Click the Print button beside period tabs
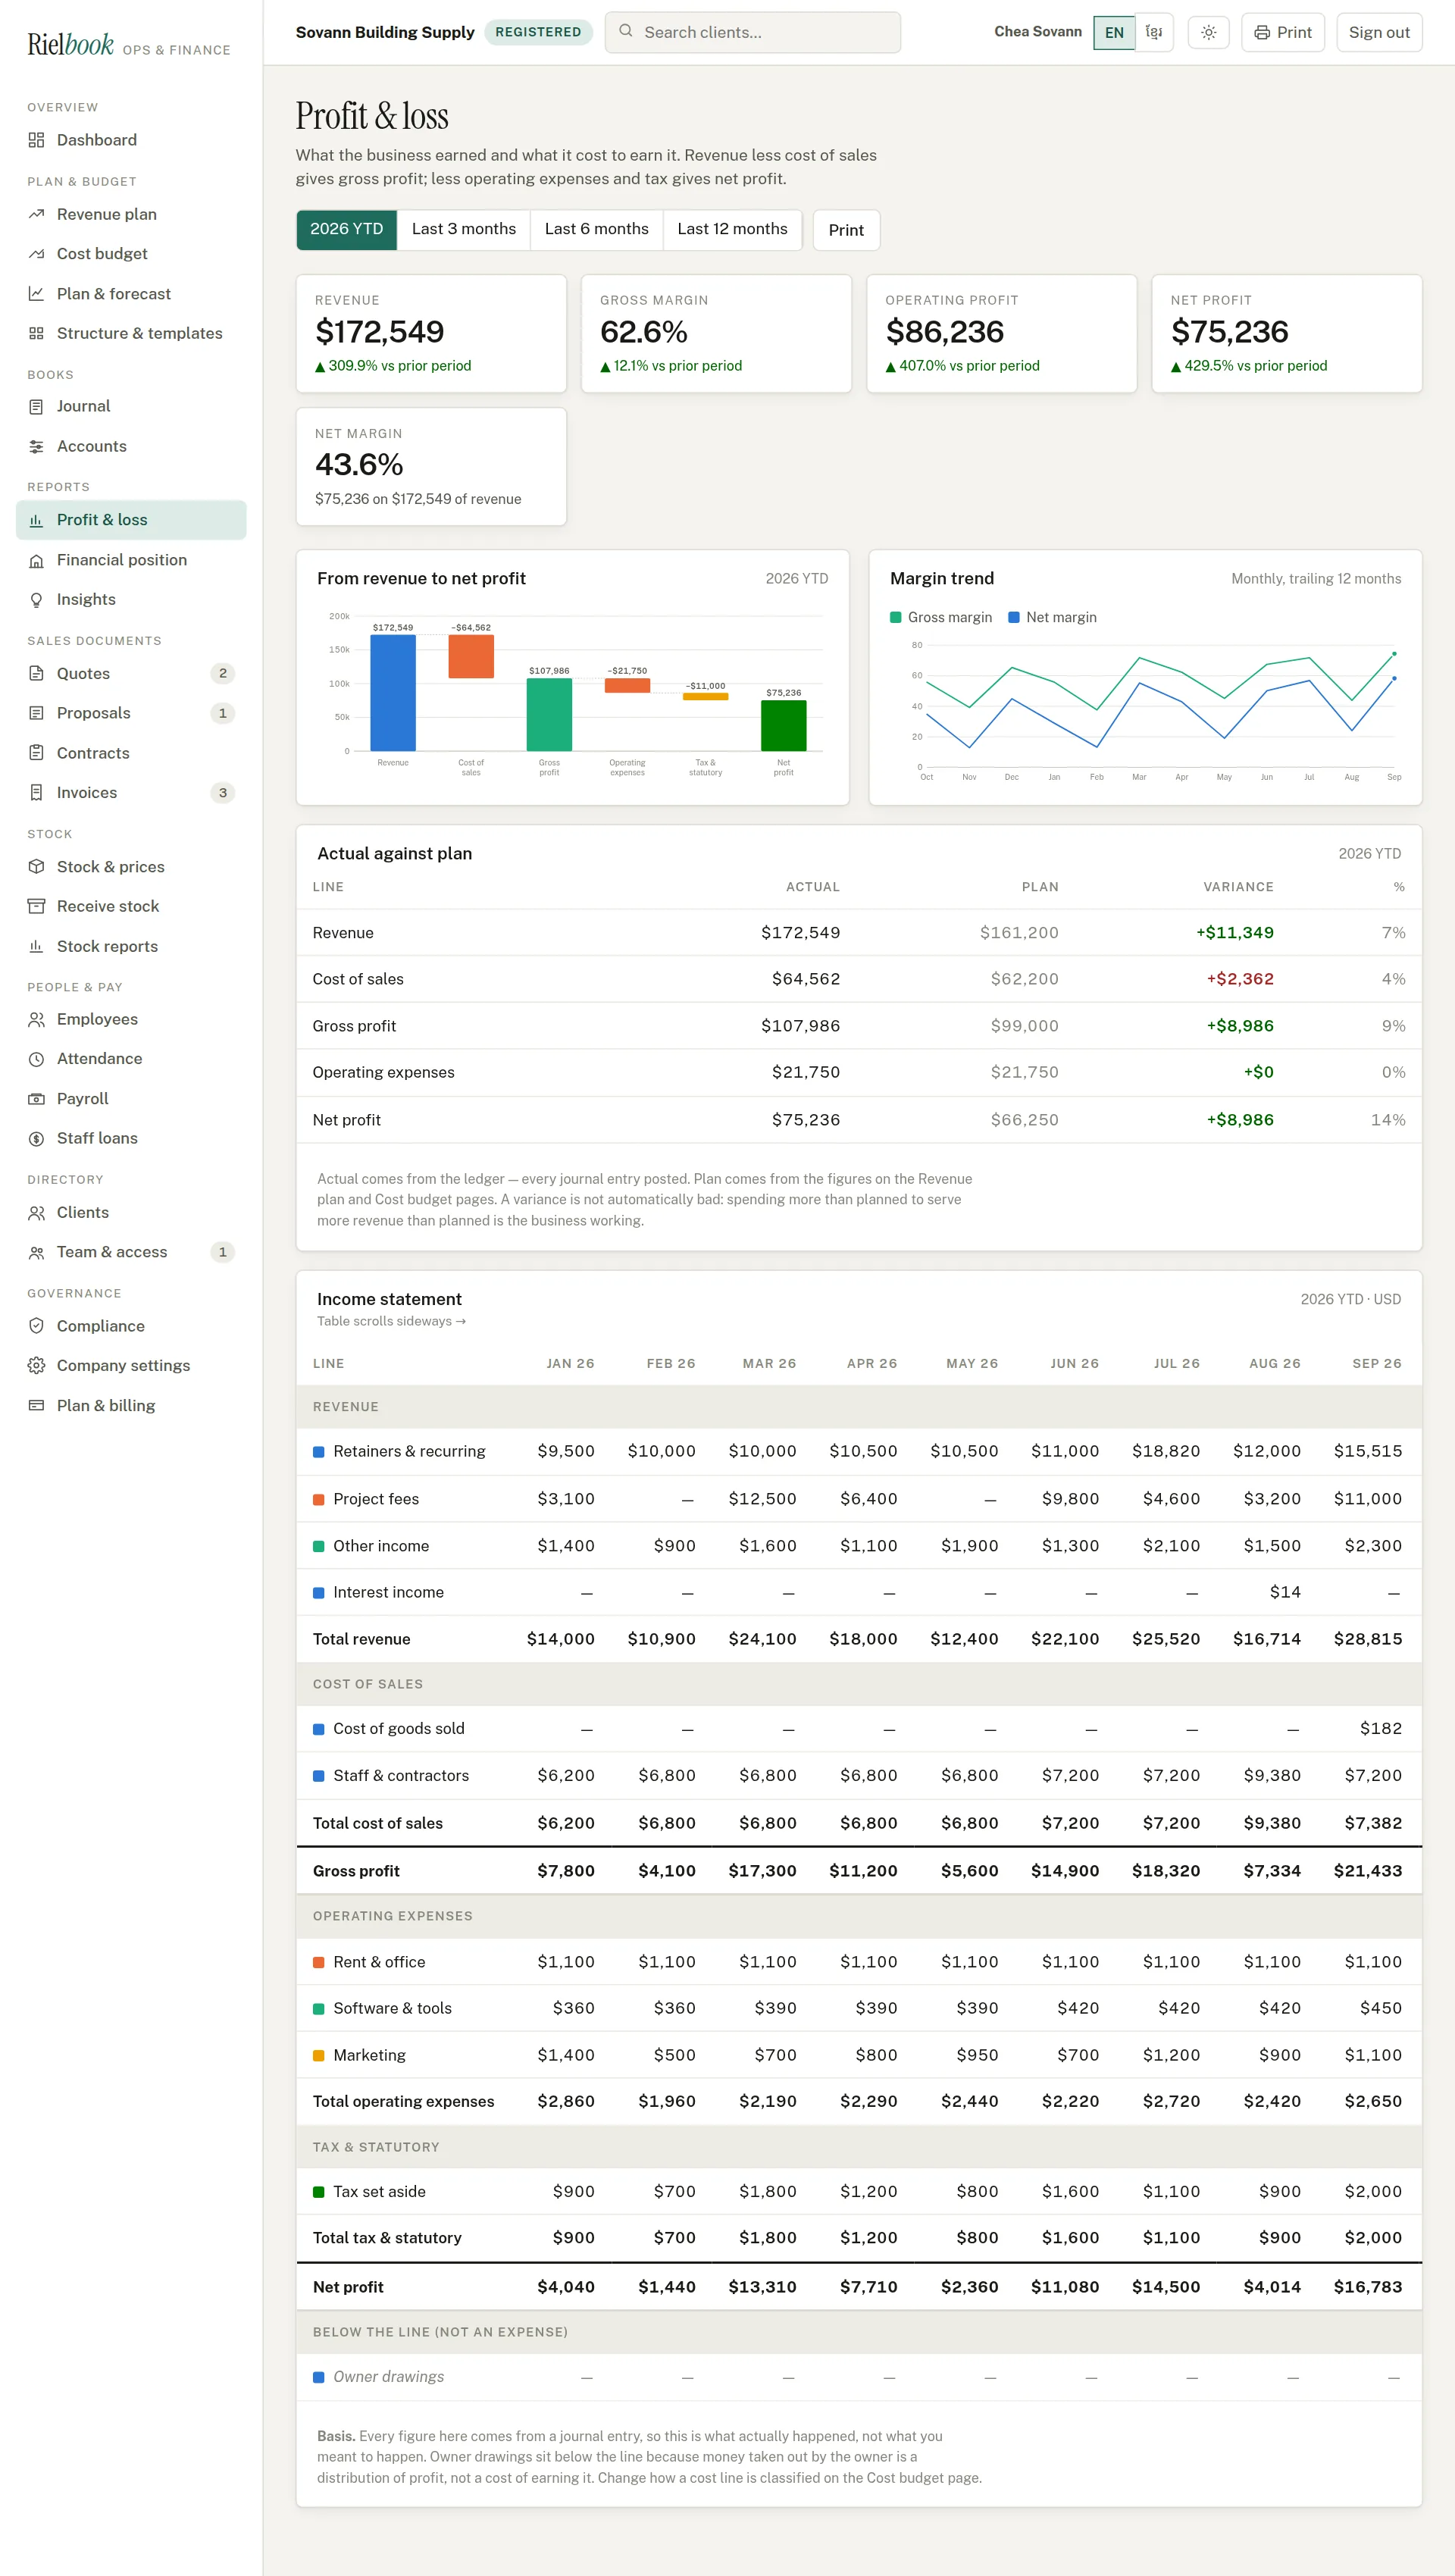This screenshot has height=2576, width=1455. click(x=846, y=230)
